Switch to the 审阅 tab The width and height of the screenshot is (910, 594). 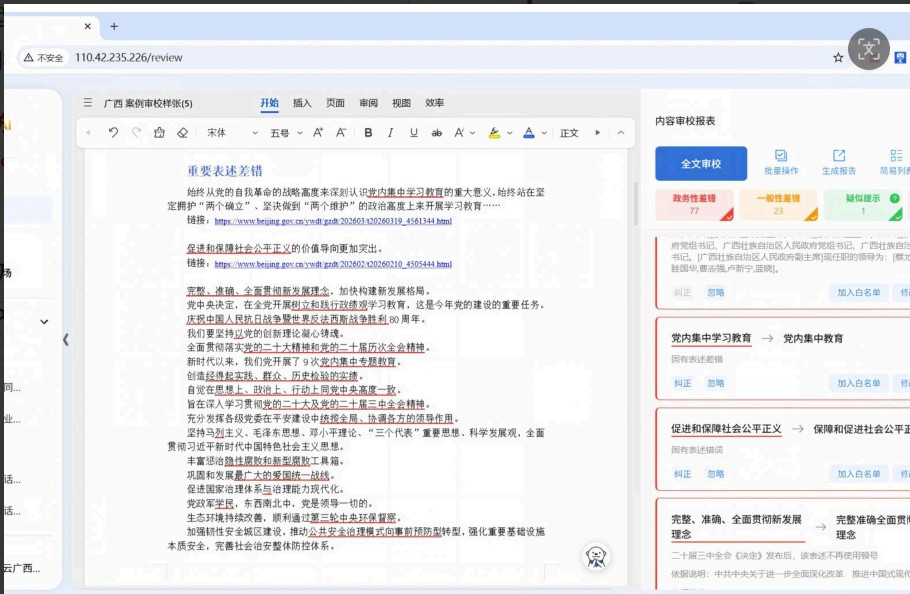(x=369, y=103)
